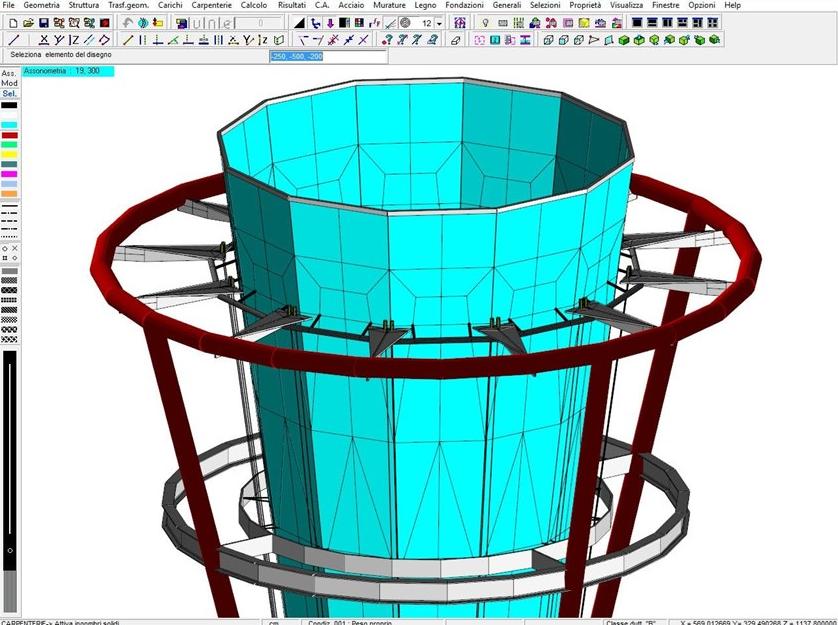Click the red stop square icon

(x=104, y=22)
